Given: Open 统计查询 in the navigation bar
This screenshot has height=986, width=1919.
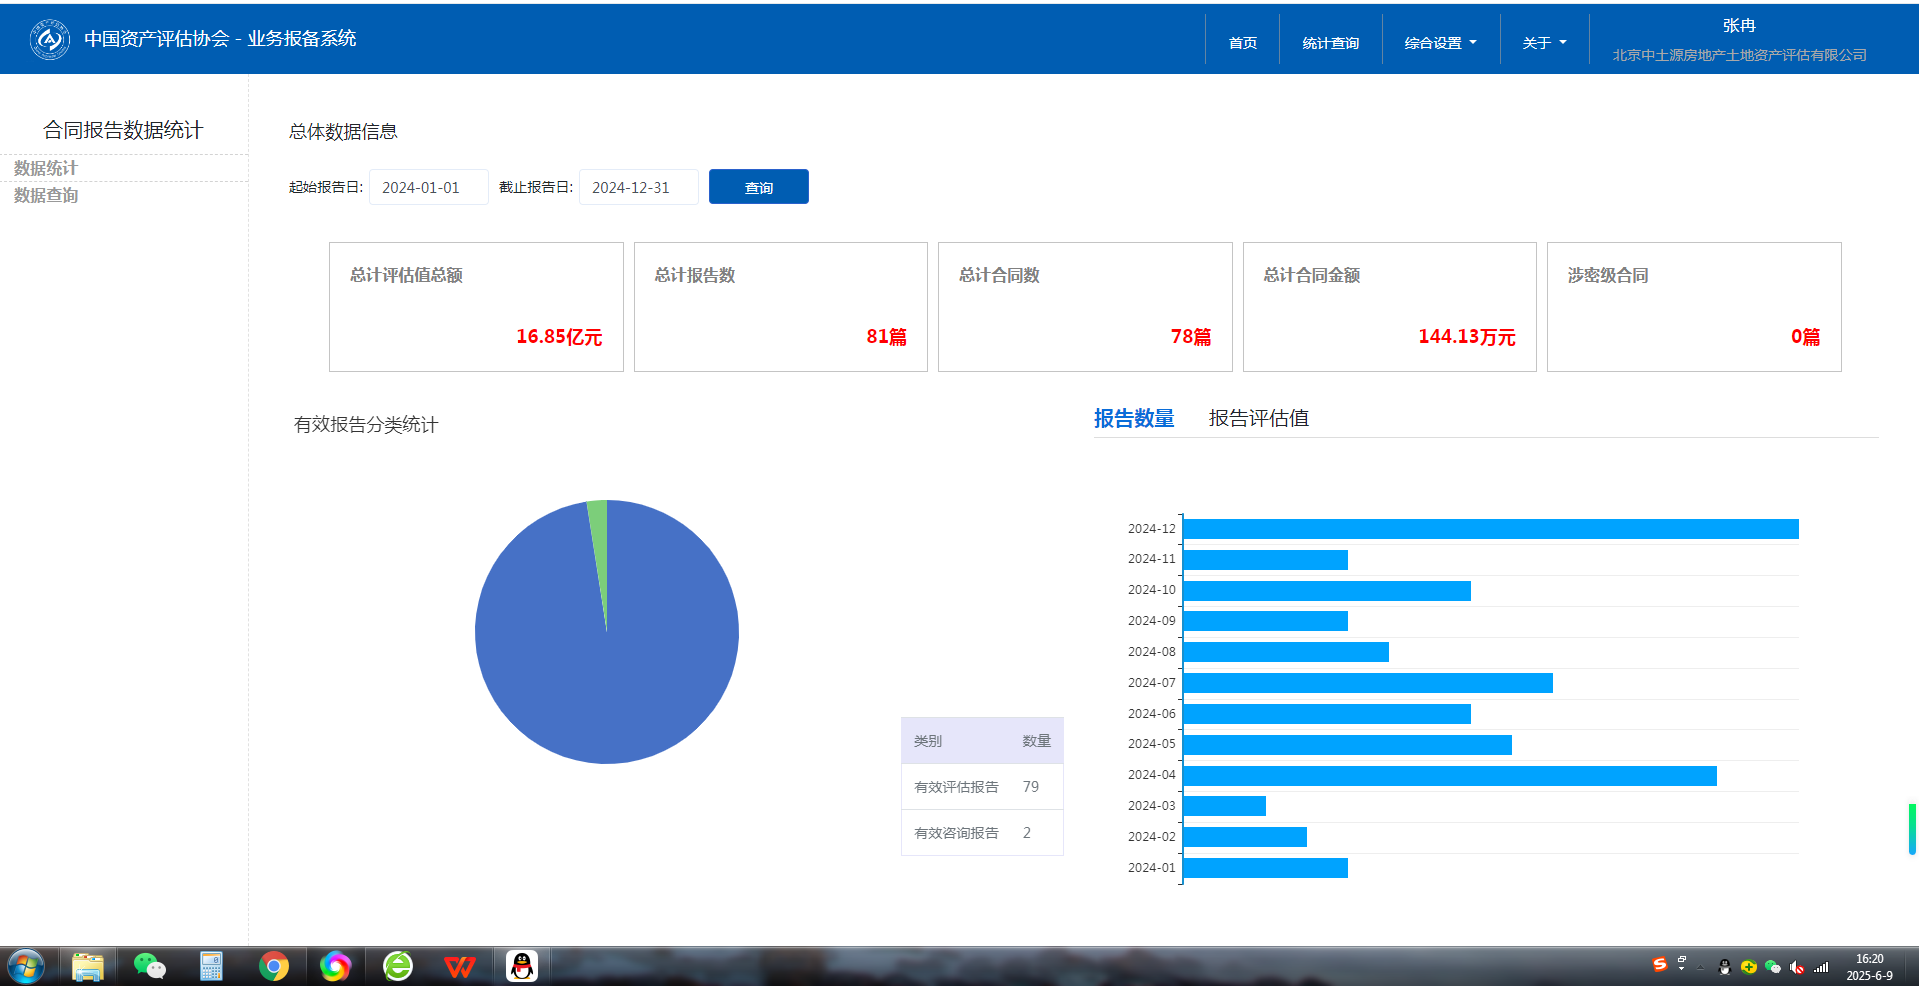Looking at the screenshot, I should click(1330, 43).
